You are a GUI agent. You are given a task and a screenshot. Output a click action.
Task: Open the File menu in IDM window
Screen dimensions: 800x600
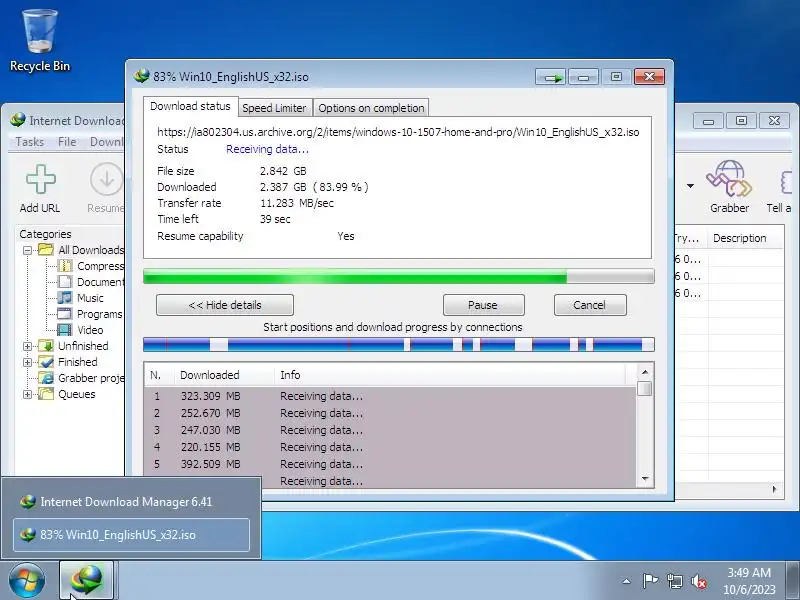point(67,142)
